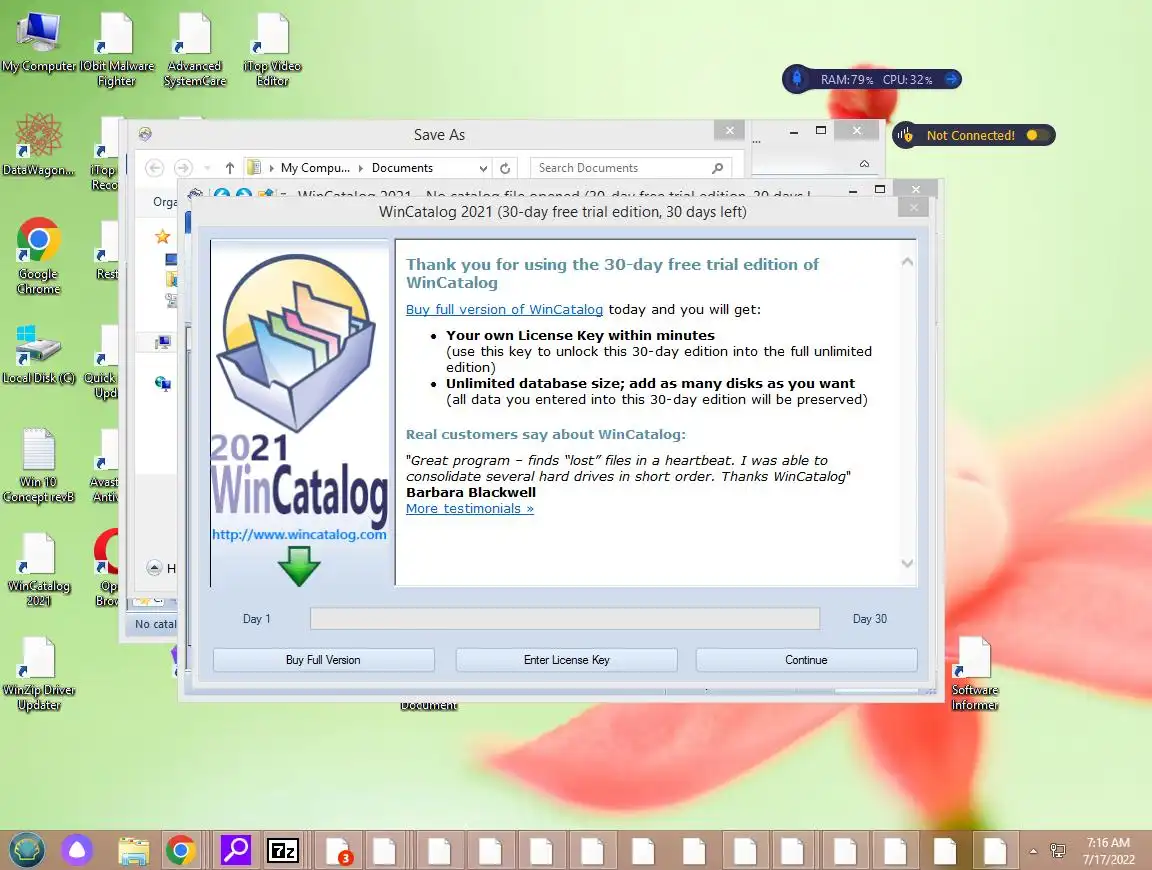Click the Day 1 label

pyautogui.click(x=256, y=619)
